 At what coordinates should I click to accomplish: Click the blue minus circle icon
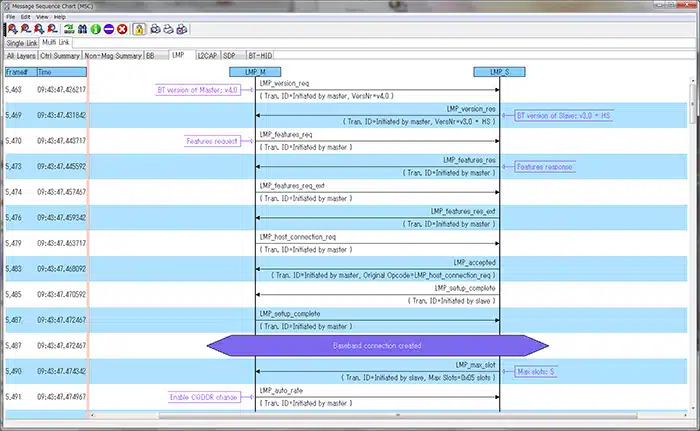[x=108, y=30]
